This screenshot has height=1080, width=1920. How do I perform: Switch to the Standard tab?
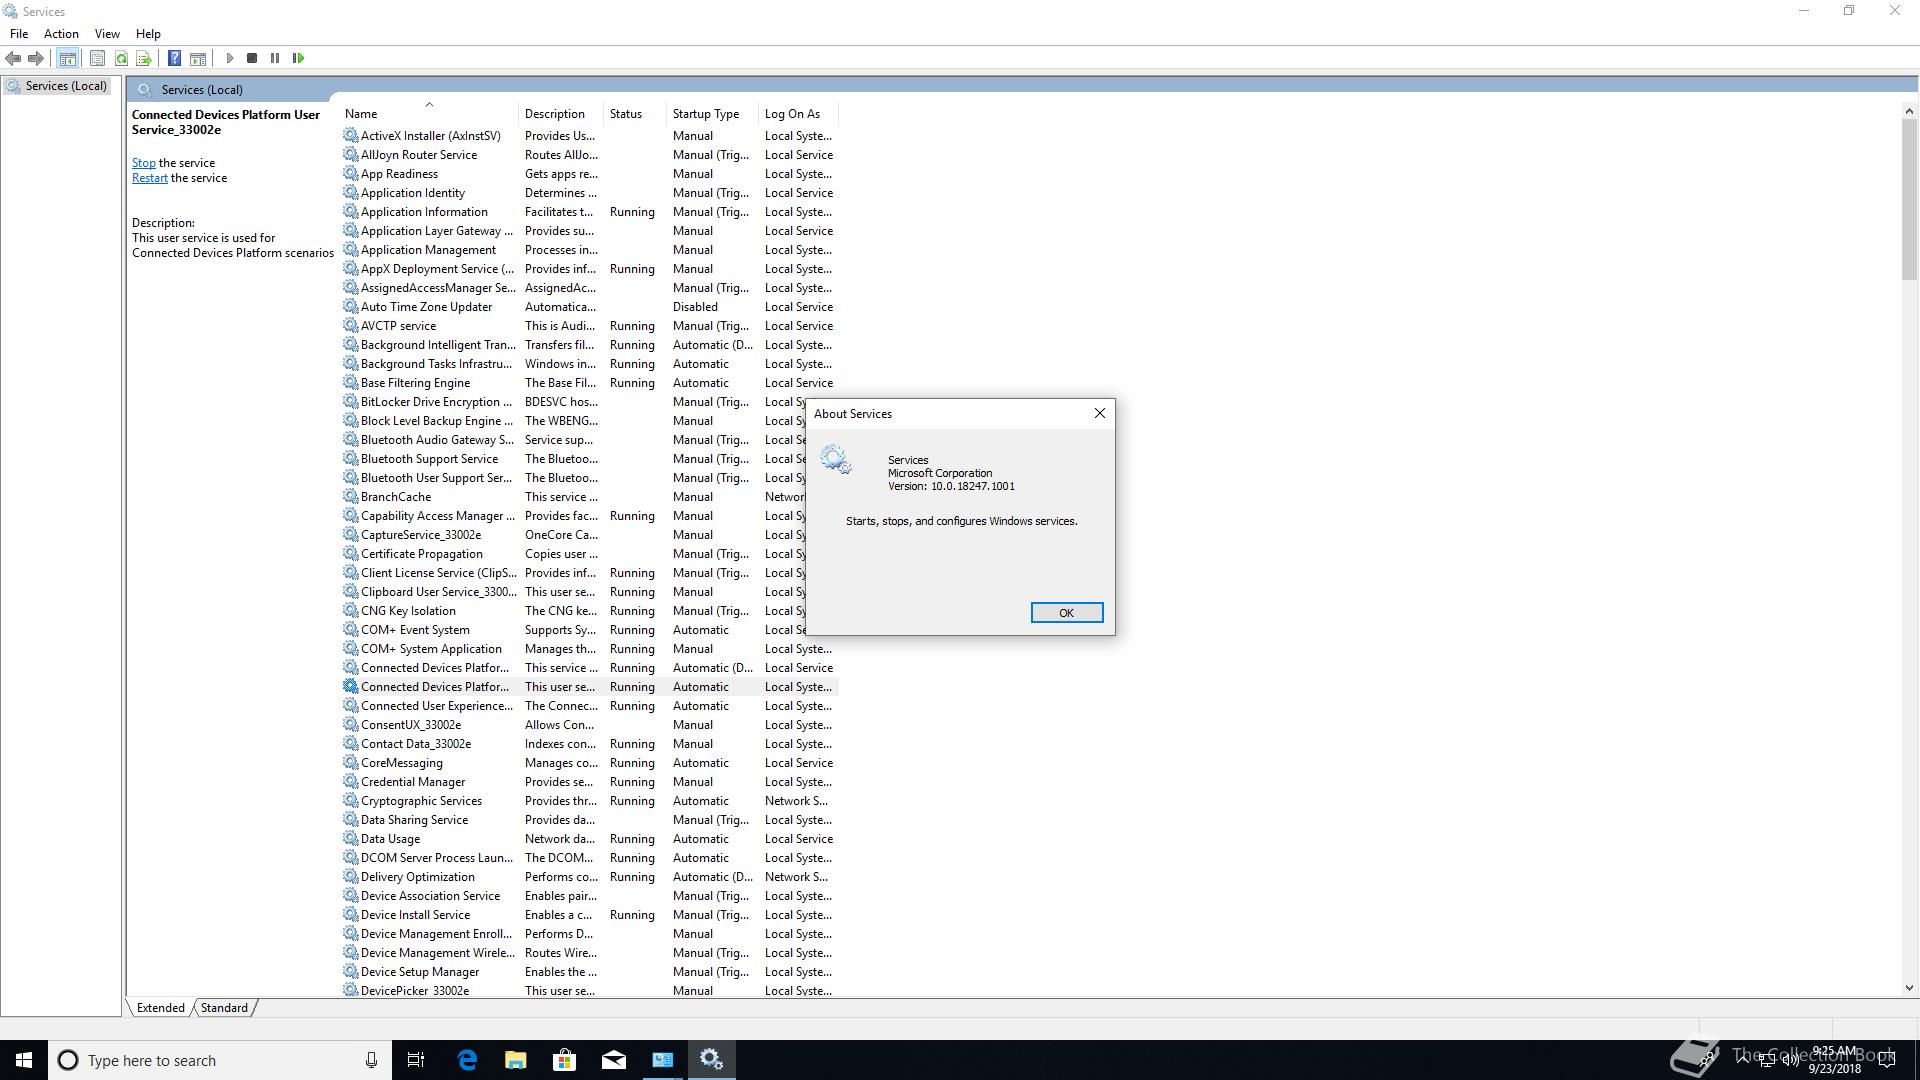pos(224,1008)
